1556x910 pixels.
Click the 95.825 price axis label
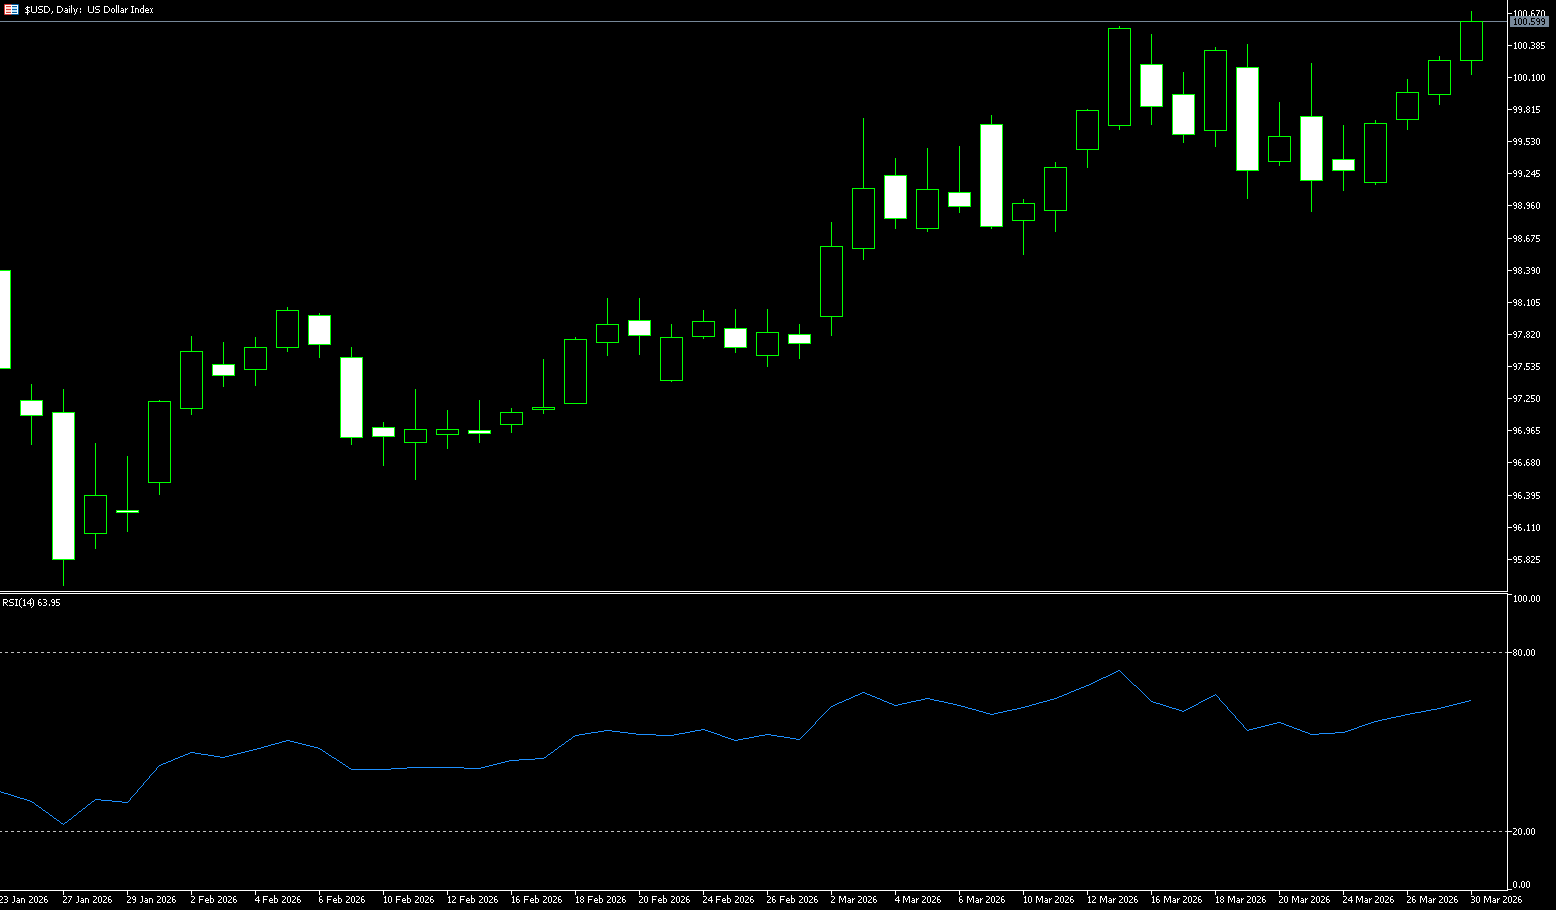(x=1529, y=560)
